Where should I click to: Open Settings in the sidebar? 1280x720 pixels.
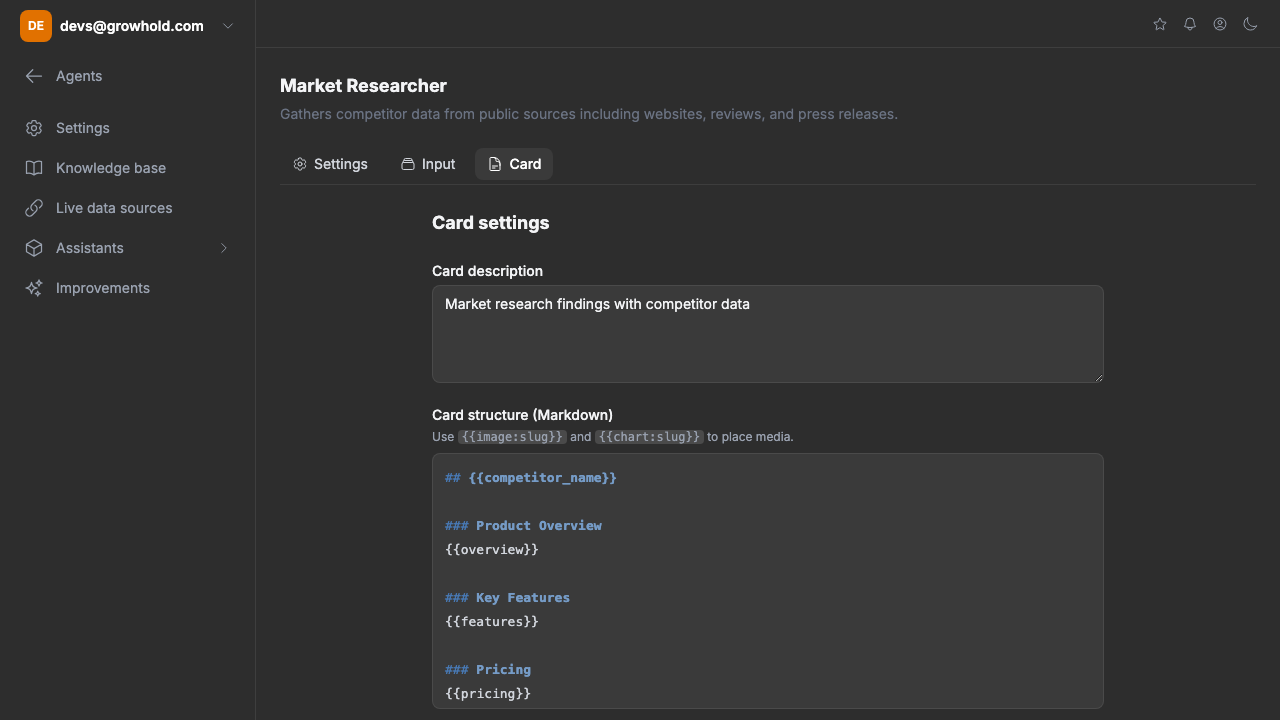click(82, 128)
